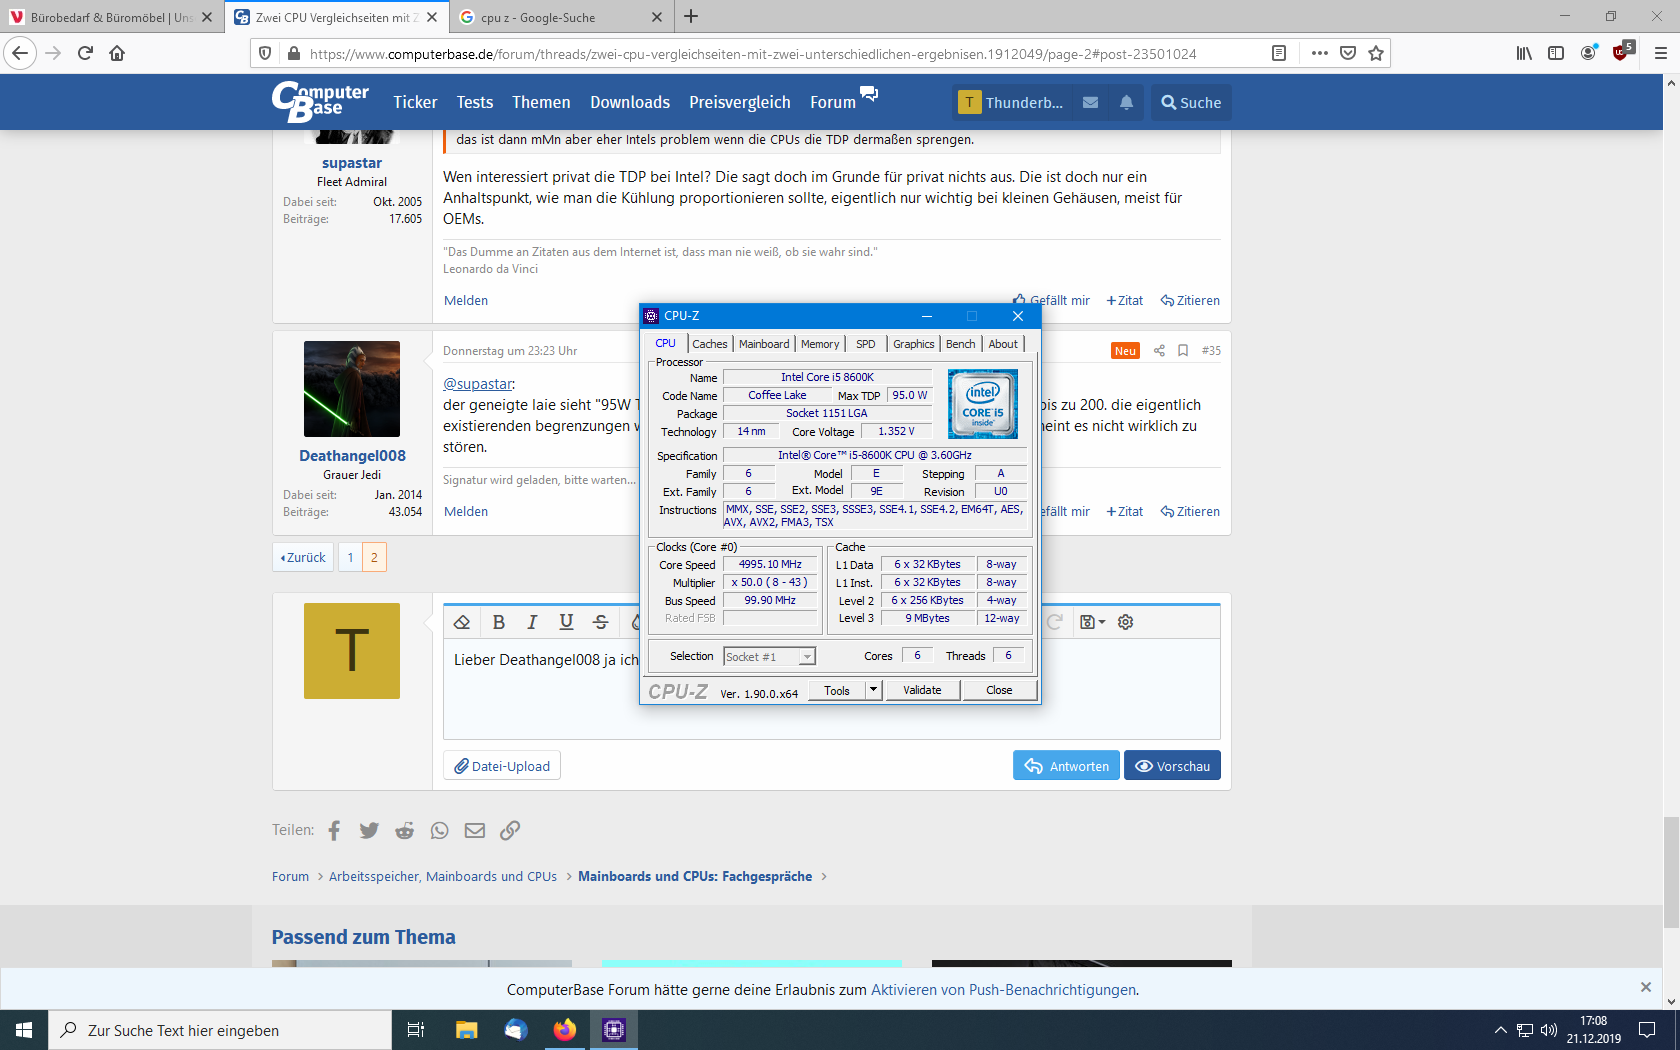Open the Preisvergleich menu item

[740, 102]
